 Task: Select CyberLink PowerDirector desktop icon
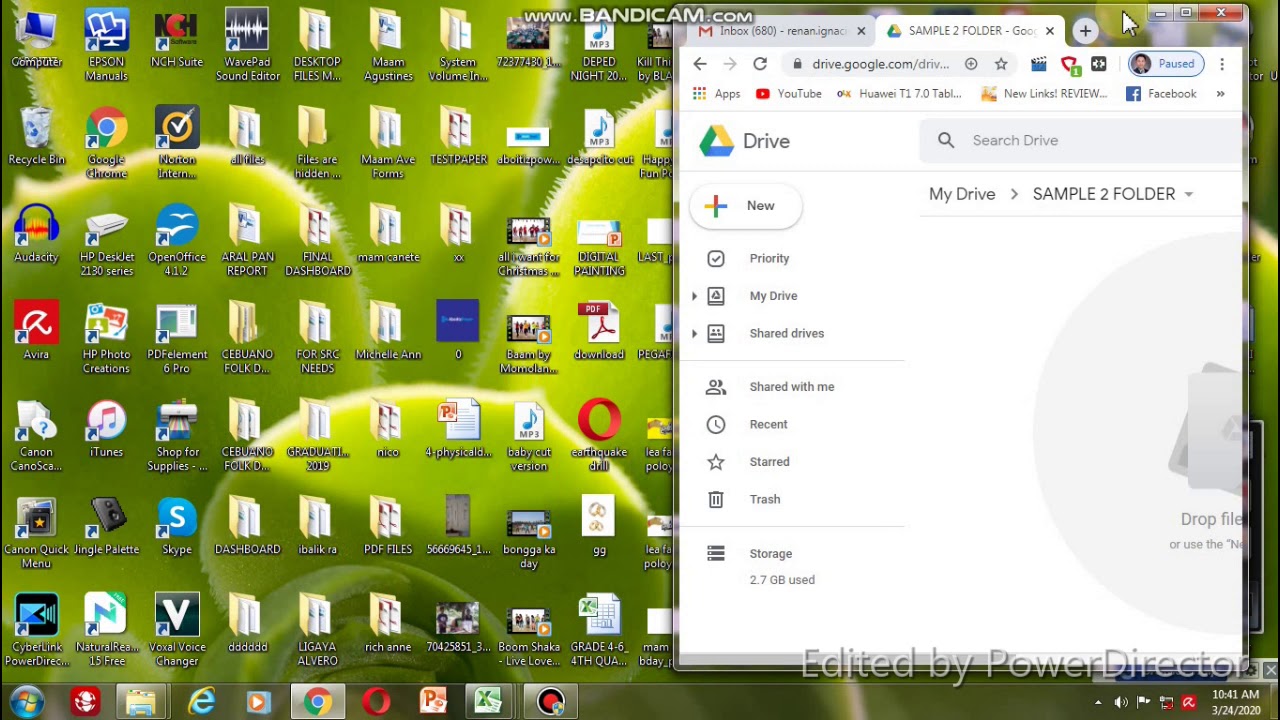36,631
